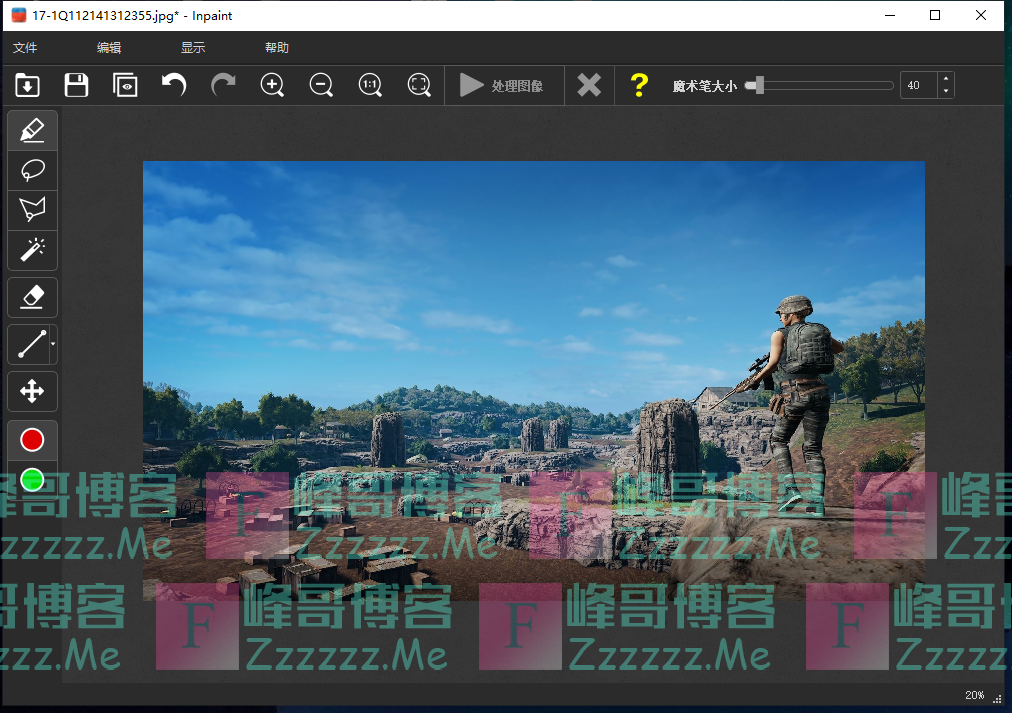Open the 文件 menu
Screen dimensions: 1012x713
(25, 47)
